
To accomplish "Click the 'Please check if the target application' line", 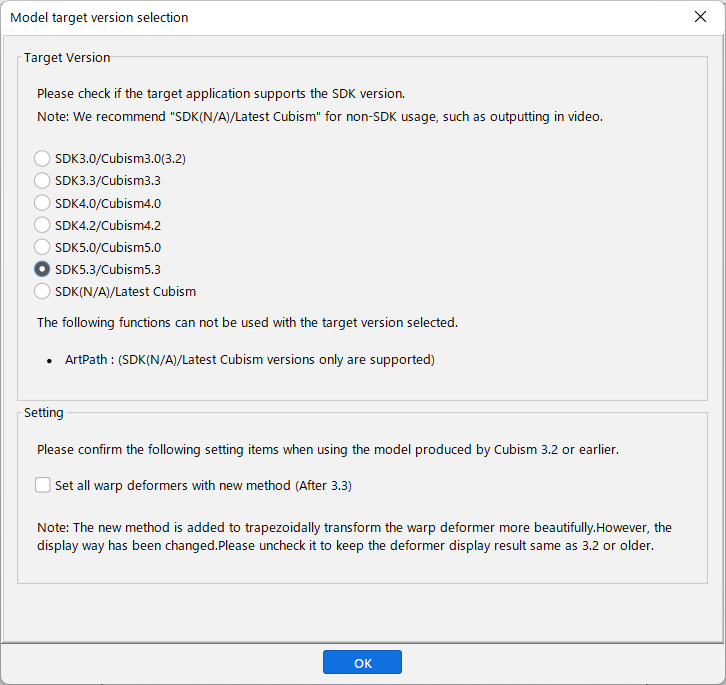I will point(220,93).
